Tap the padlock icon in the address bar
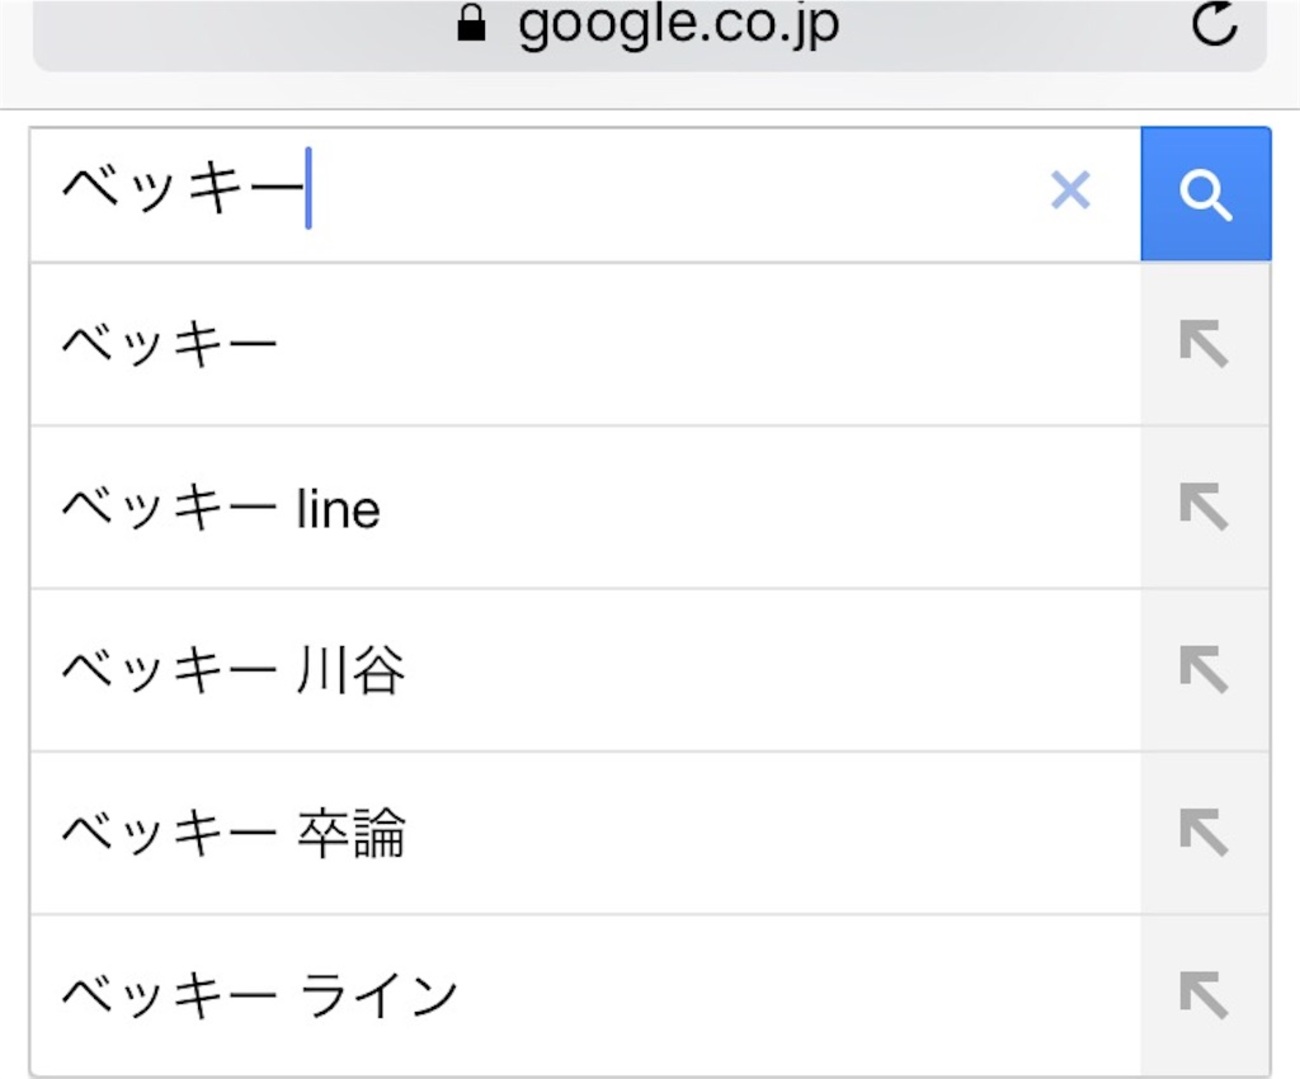Screen dimensions: 1300x1079 pyautogui.click(x=471, y=24)
